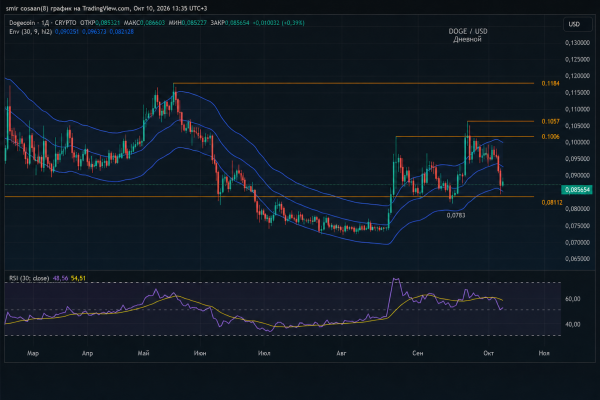Select the Env (30, 9, N2) indicator legend

[30, 31]
